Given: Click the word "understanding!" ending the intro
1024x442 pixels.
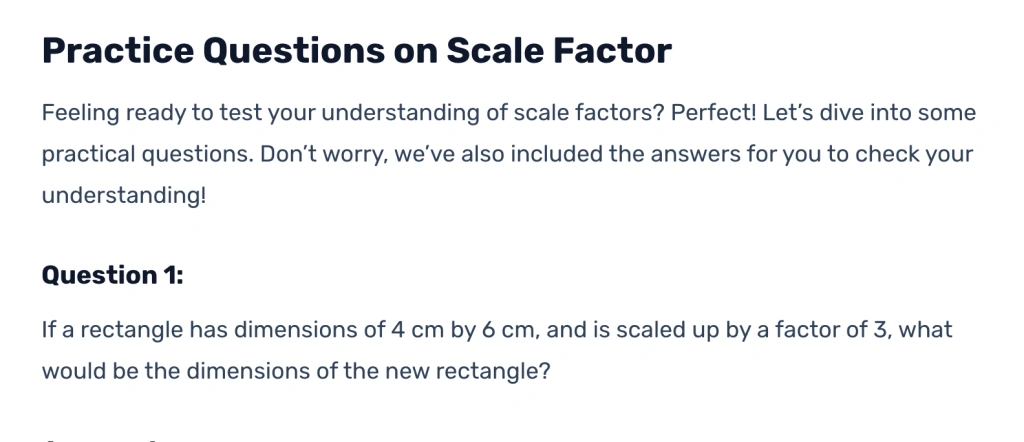Looking at the screenshot, I should [x=124, y=196].
